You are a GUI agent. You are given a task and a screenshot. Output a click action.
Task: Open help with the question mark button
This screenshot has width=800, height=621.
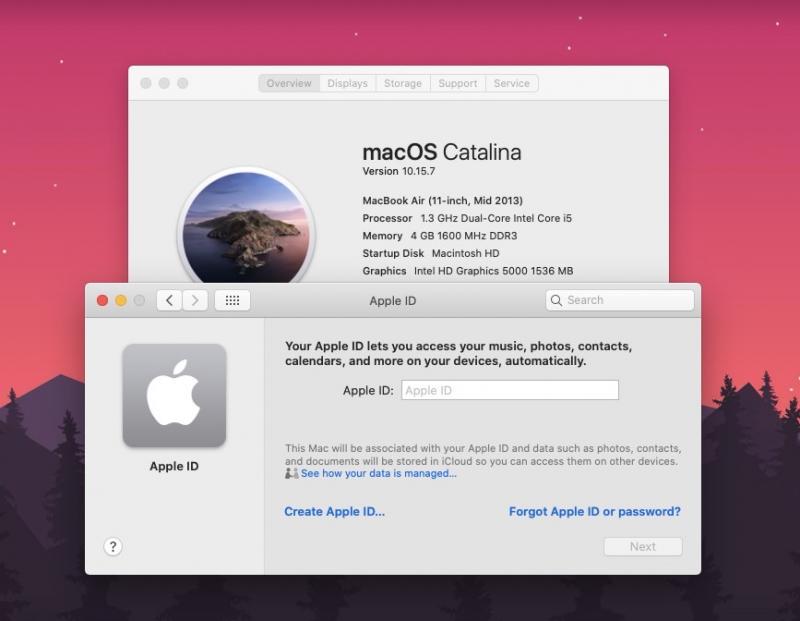coord(113,547)
